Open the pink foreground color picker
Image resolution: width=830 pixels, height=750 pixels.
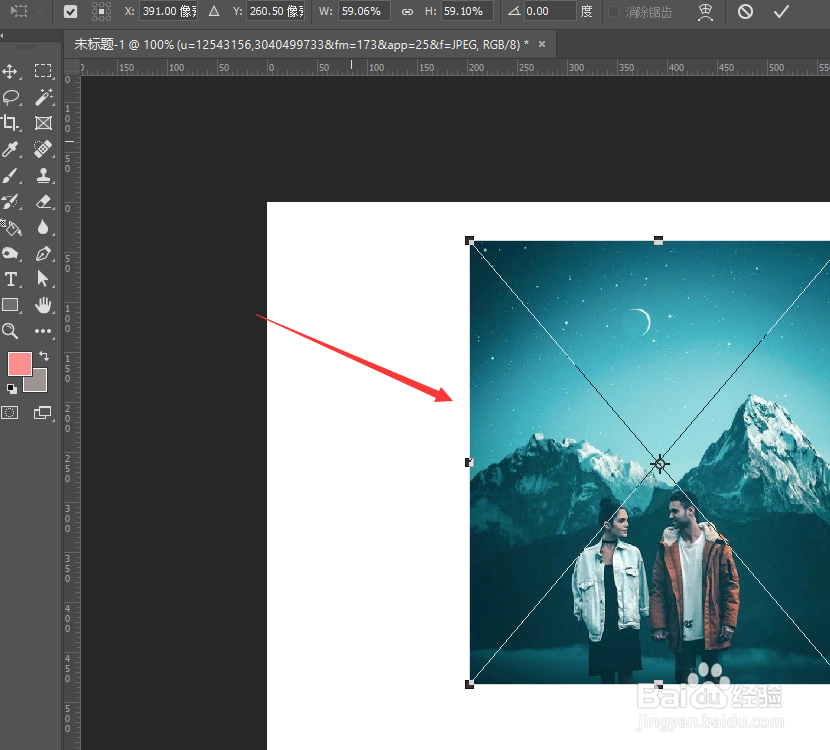(20, 364)
